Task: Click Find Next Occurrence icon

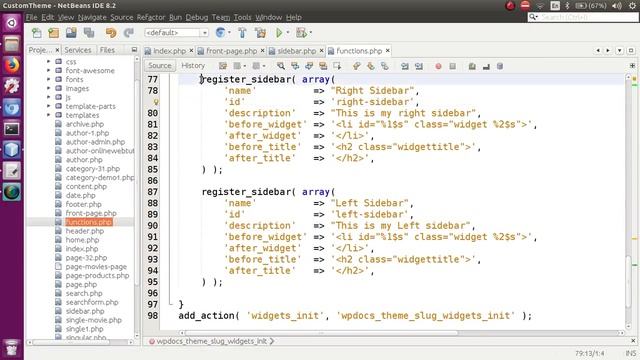Action: tap(309, 66)
